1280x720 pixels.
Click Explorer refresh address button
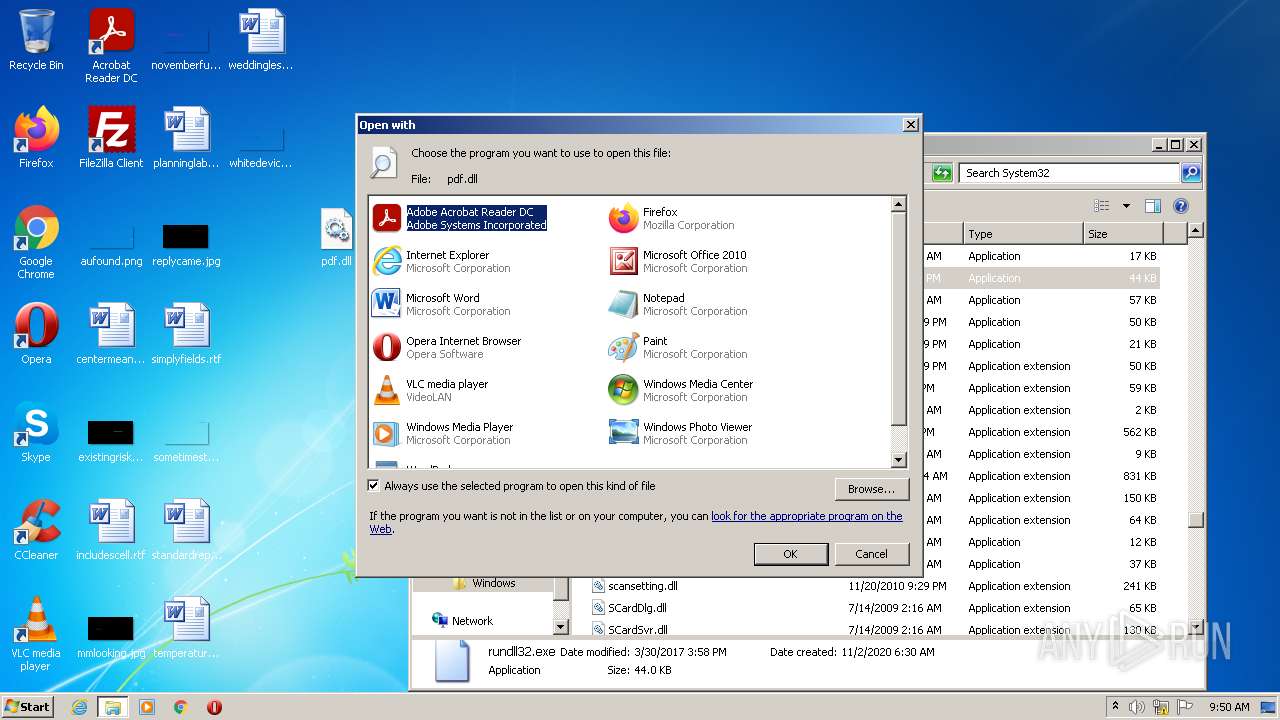coord(942,173)
